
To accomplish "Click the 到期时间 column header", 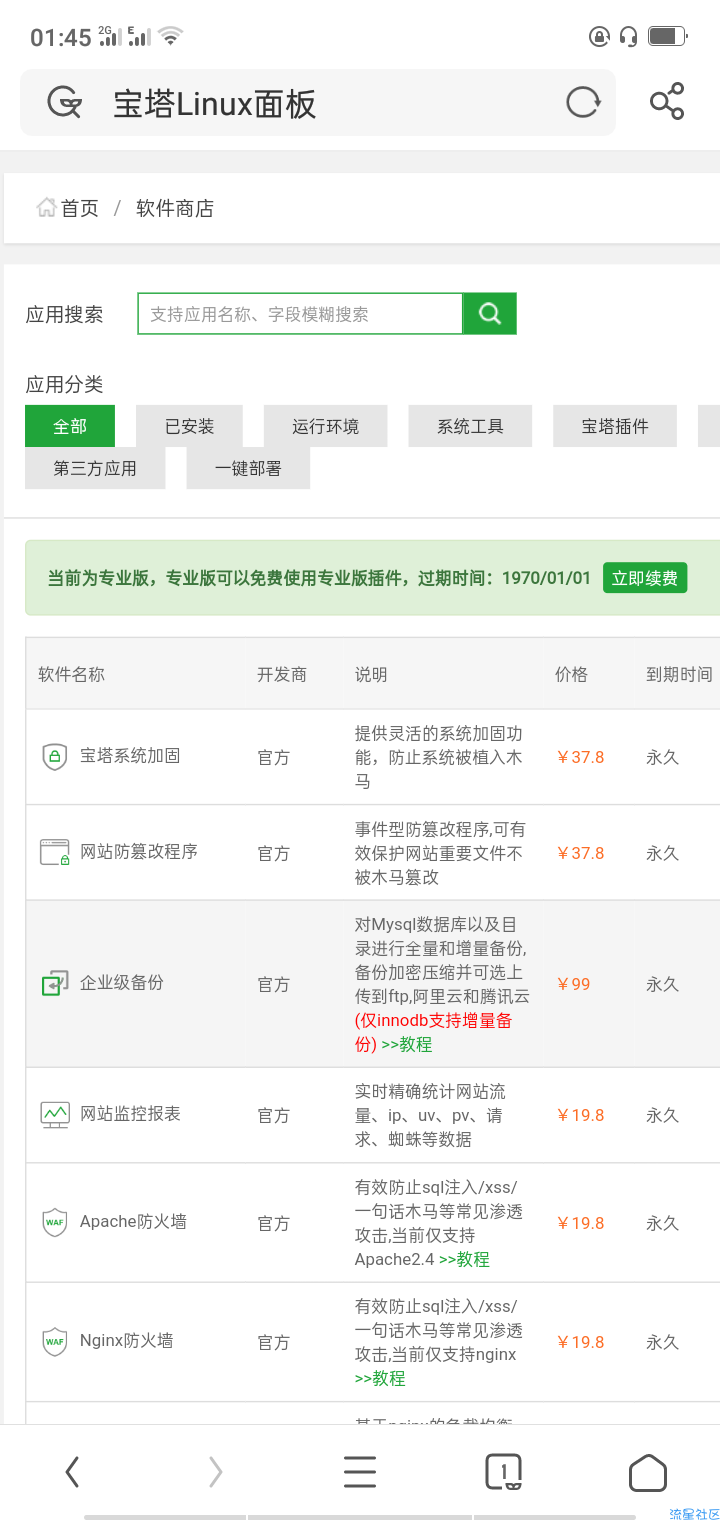I will 680,674.
